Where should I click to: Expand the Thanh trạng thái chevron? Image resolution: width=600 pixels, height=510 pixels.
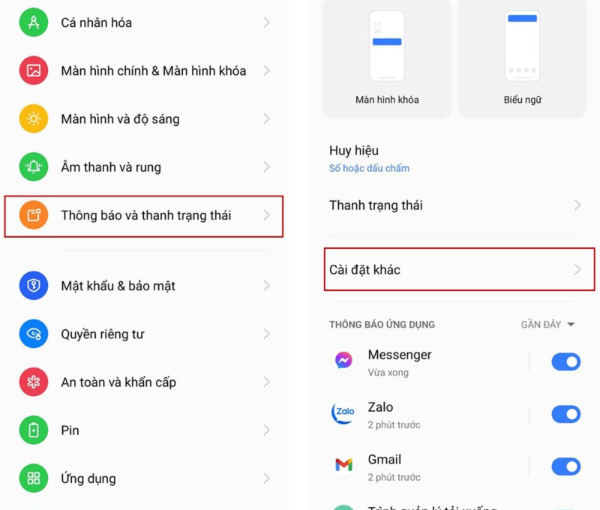pyautogui.click(x=577, y=205)
